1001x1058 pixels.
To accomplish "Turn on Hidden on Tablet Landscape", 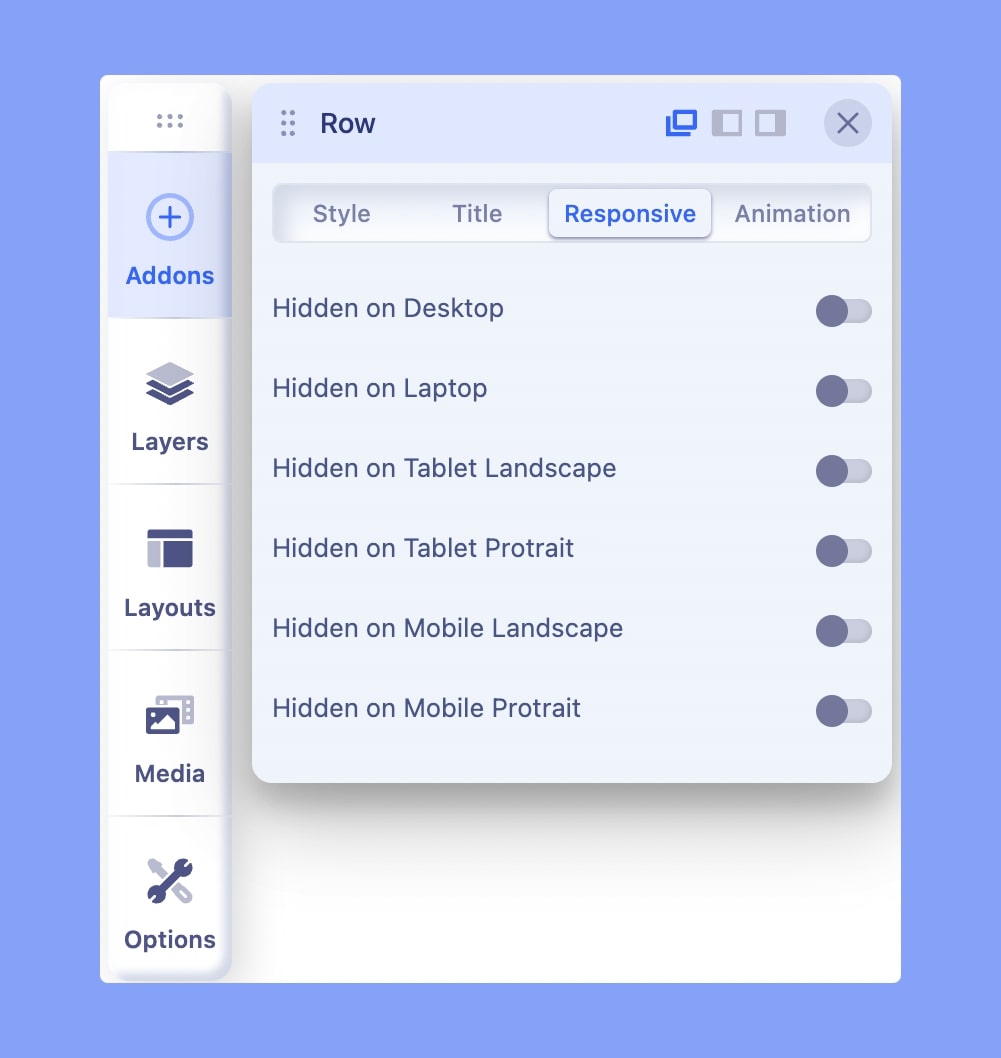I will pyautogui.click(x=843, y=471).
